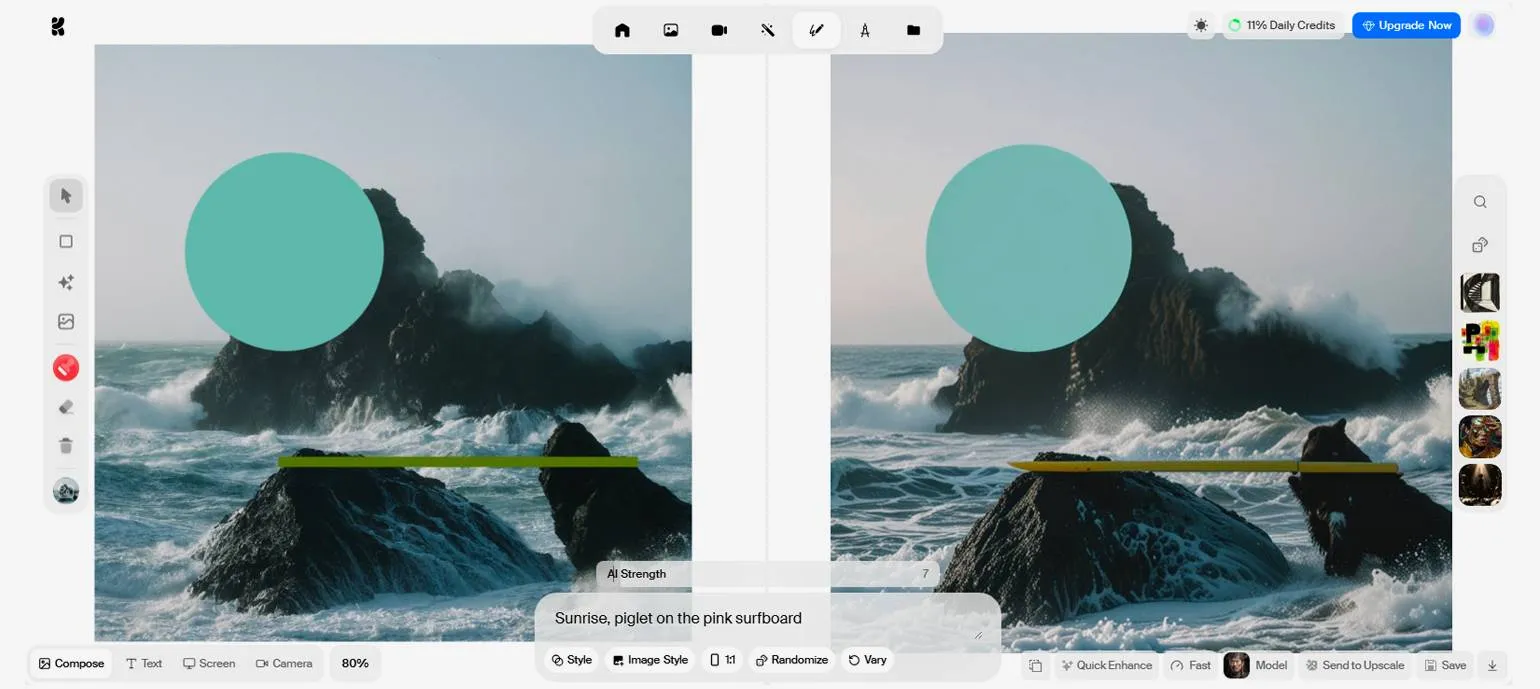Viewport: 1540px width, 689px height.
Task: Switch input source to Camera
Action: [x=284, y=663]
